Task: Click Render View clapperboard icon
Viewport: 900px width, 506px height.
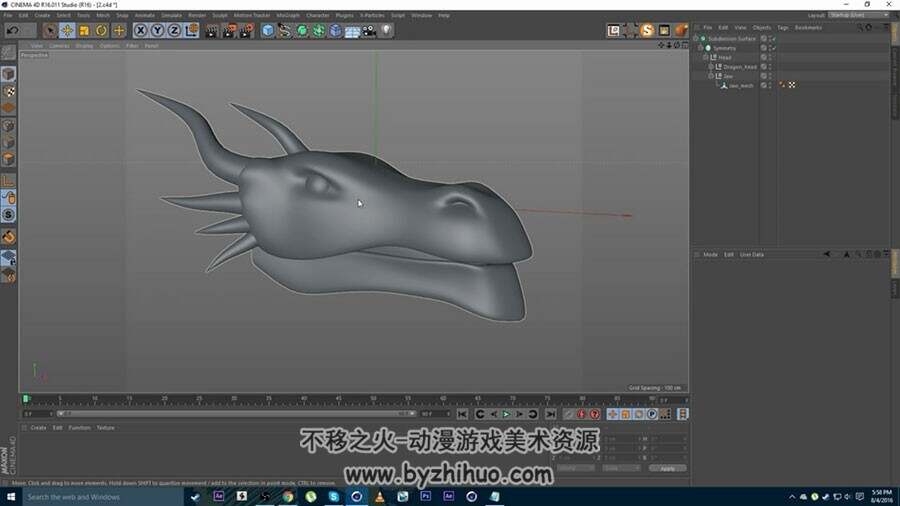Action: tap(212, 30)
